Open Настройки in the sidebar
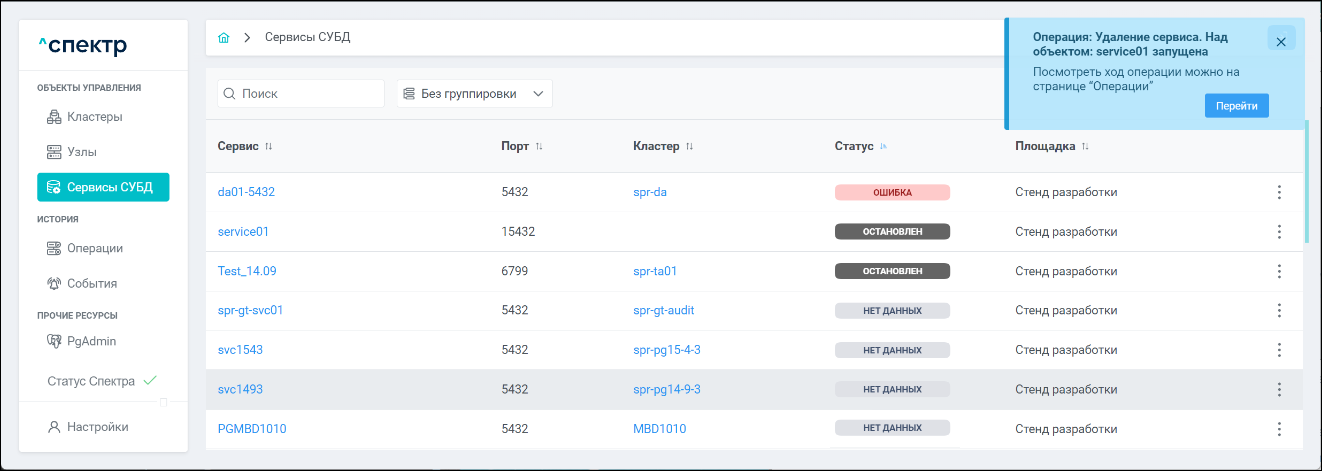Screen dimensions: 1323x472 [x=97, y=427]
